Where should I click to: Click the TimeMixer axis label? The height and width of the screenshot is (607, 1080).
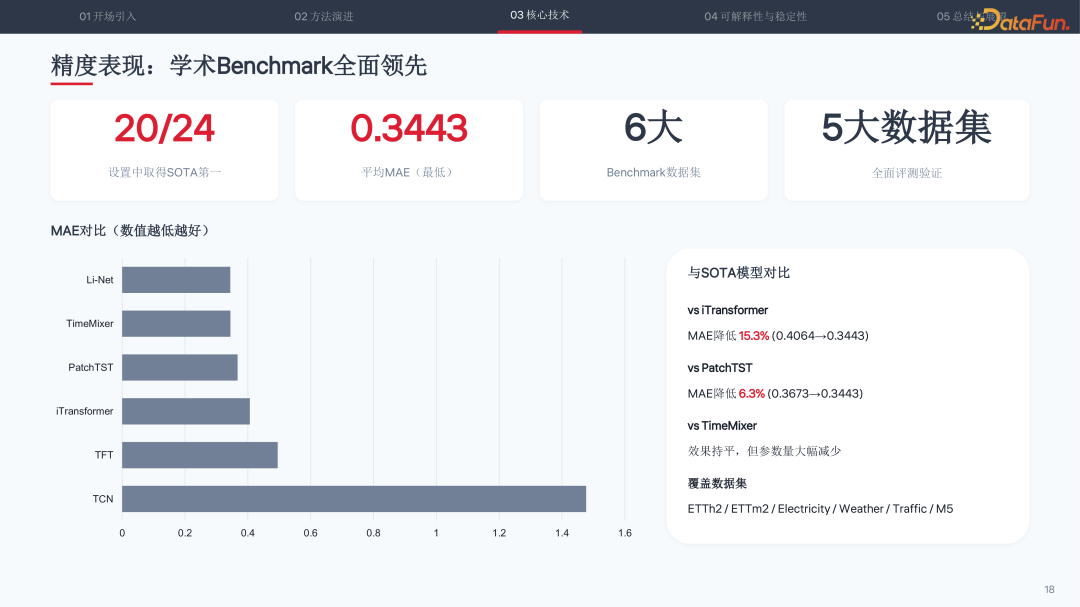90,324
